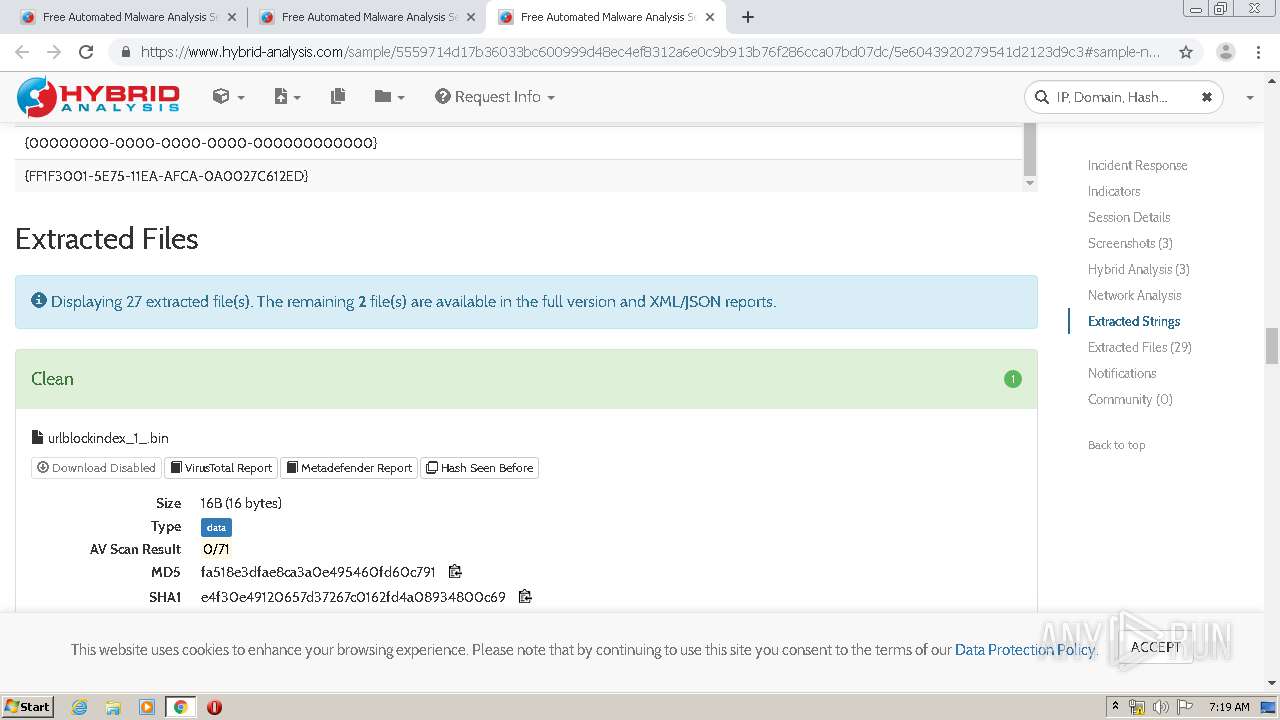Open the red security taskbar icon

(x=214, y=707)
